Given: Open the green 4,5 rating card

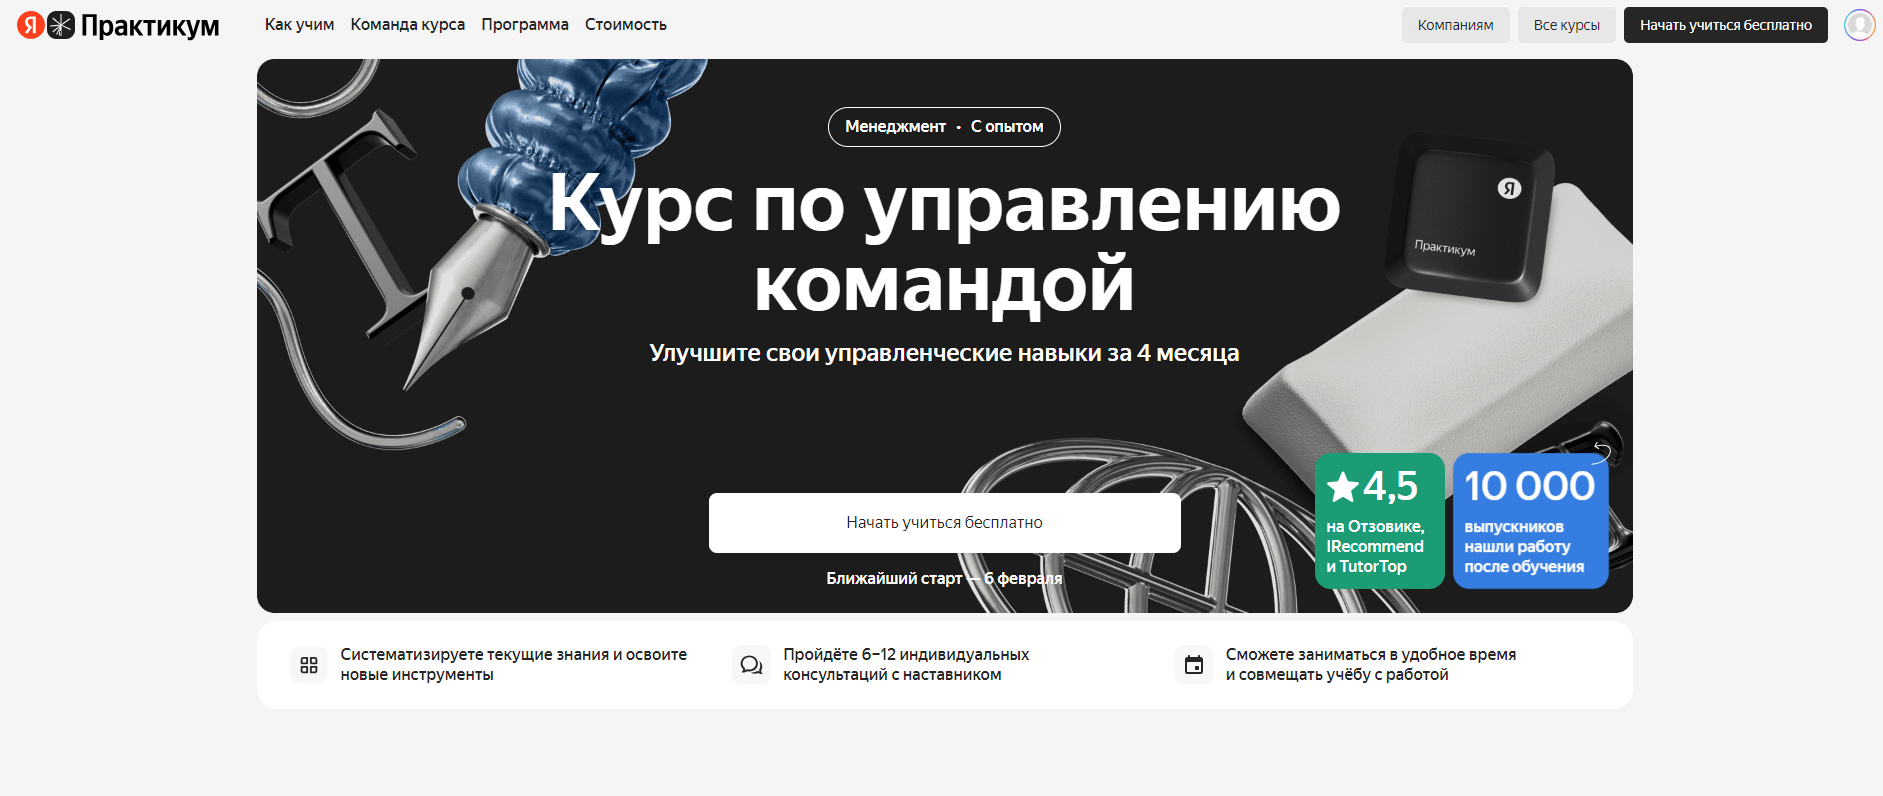Looking at the screenshot, I should 1380,521.
